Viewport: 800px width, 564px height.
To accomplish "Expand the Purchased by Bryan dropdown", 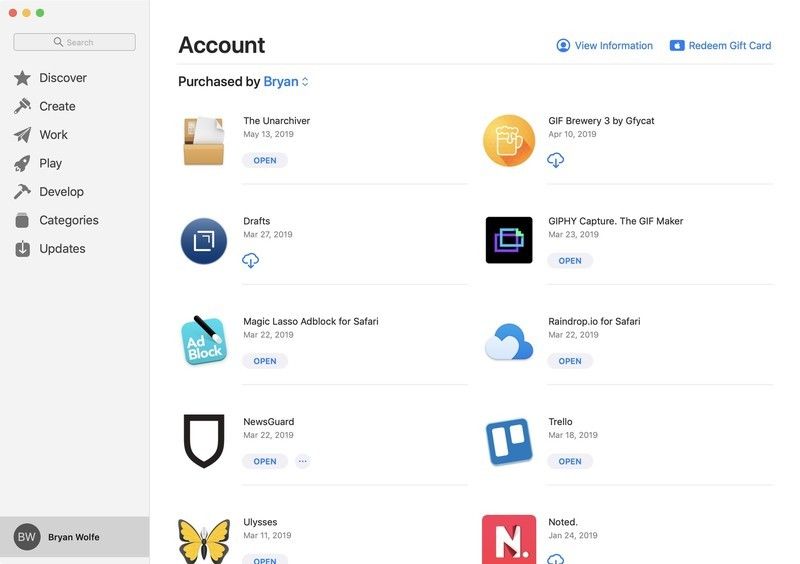I will (286, 82).
